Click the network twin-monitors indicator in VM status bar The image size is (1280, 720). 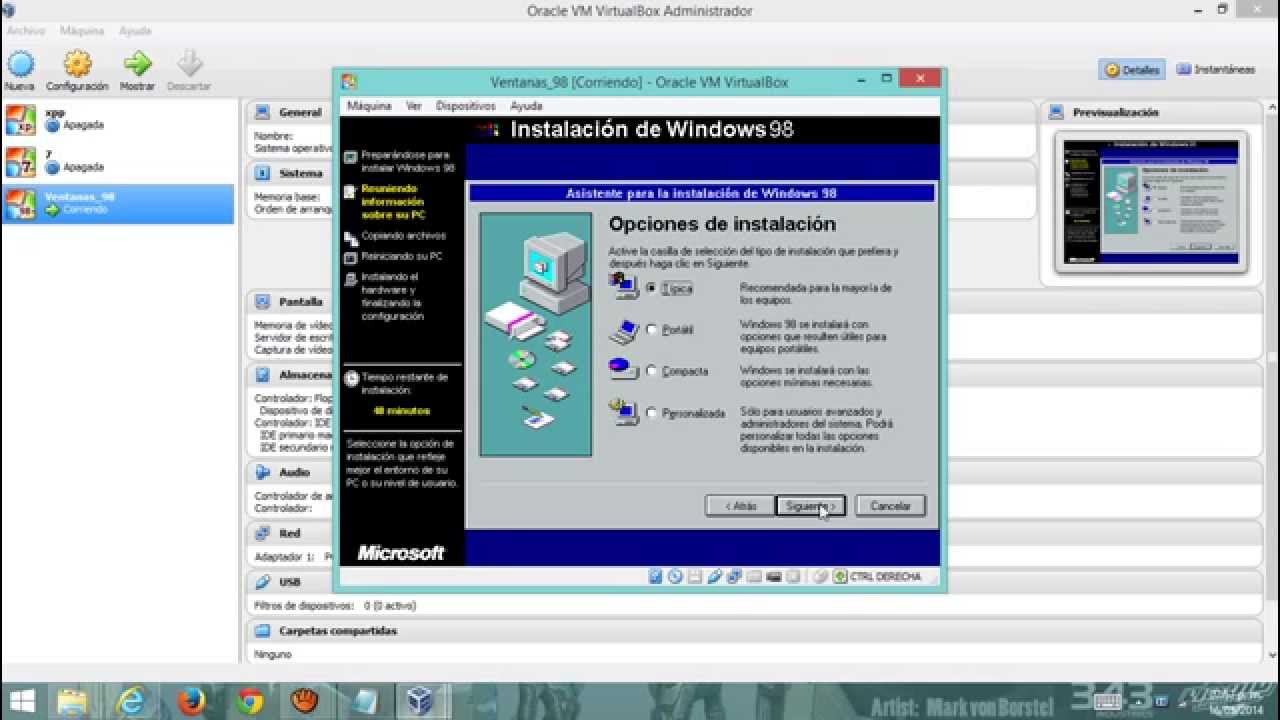tap(734, 577)
